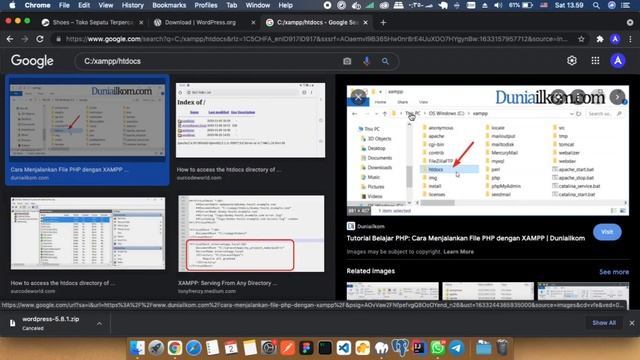Start voice search with microphone icon

[x=367, y=61]
